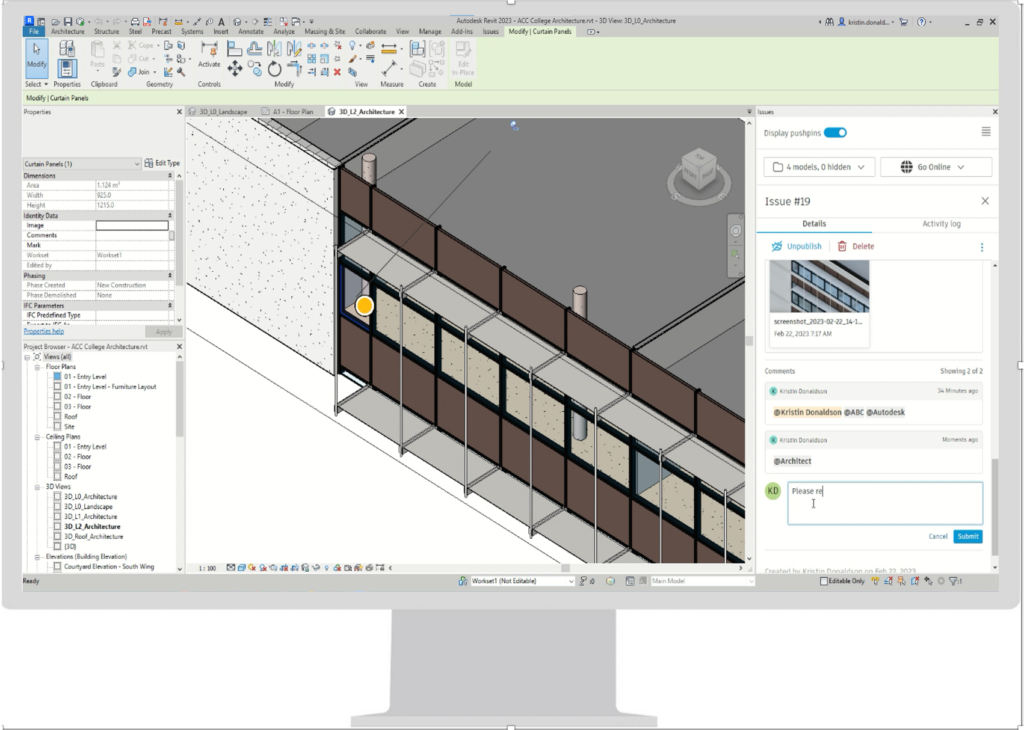Open the three-dot issue options menu
Image resolution: width=1024 pixels, height=730 pixels.
pos(981,246)
